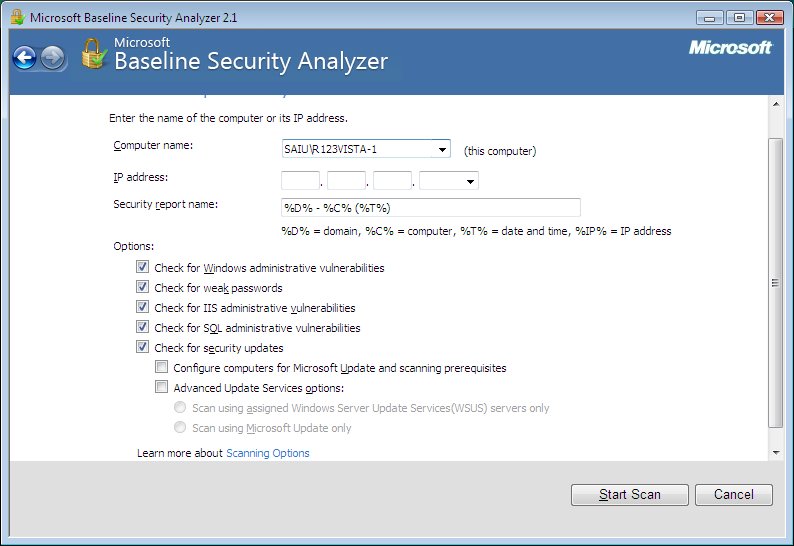Close the Baseline Security Analyzer window

click(x=769, y=18)
